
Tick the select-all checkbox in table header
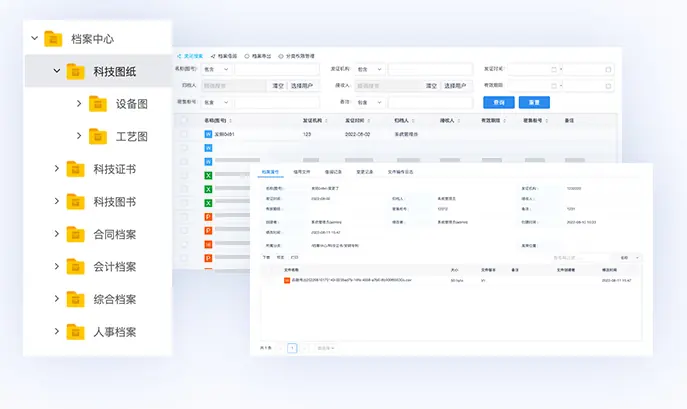[x=184, y=120]
